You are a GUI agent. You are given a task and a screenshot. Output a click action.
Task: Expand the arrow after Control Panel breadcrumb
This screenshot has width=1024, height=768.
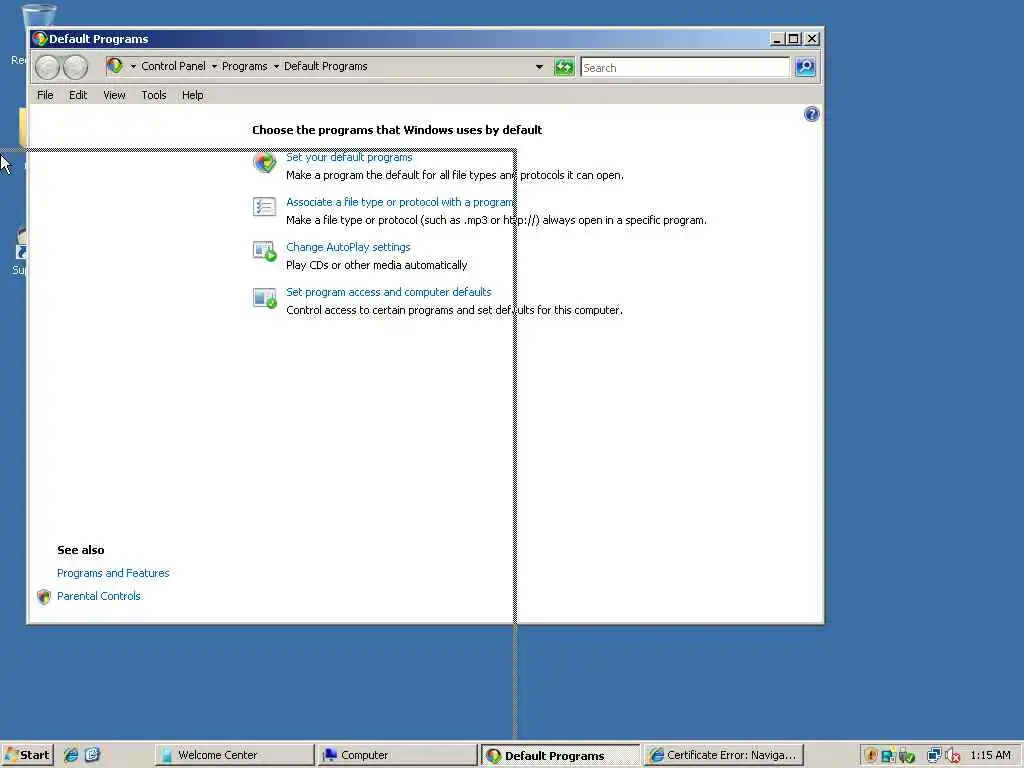(214, 67)
